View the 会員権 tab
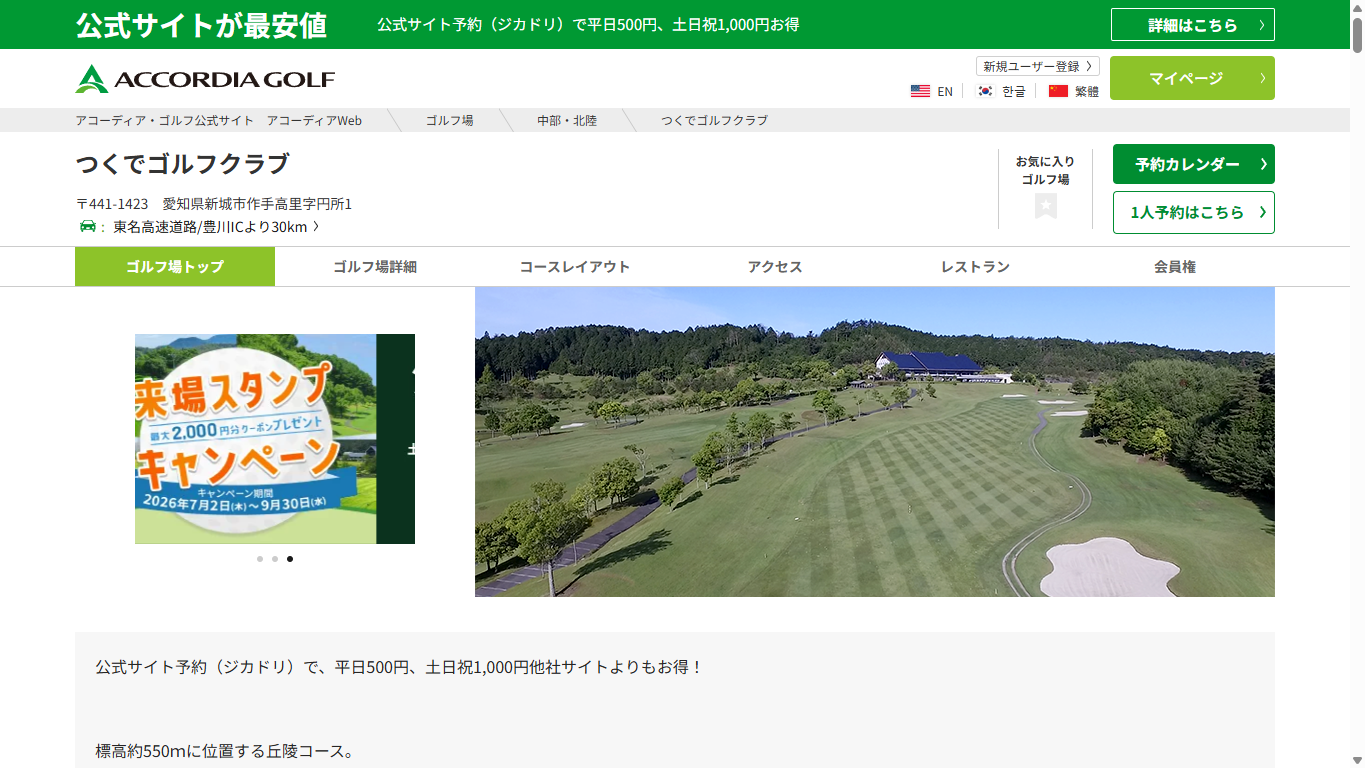Image resolution: width=1365 pixels, height=768 pixels. click(1175, 267)
